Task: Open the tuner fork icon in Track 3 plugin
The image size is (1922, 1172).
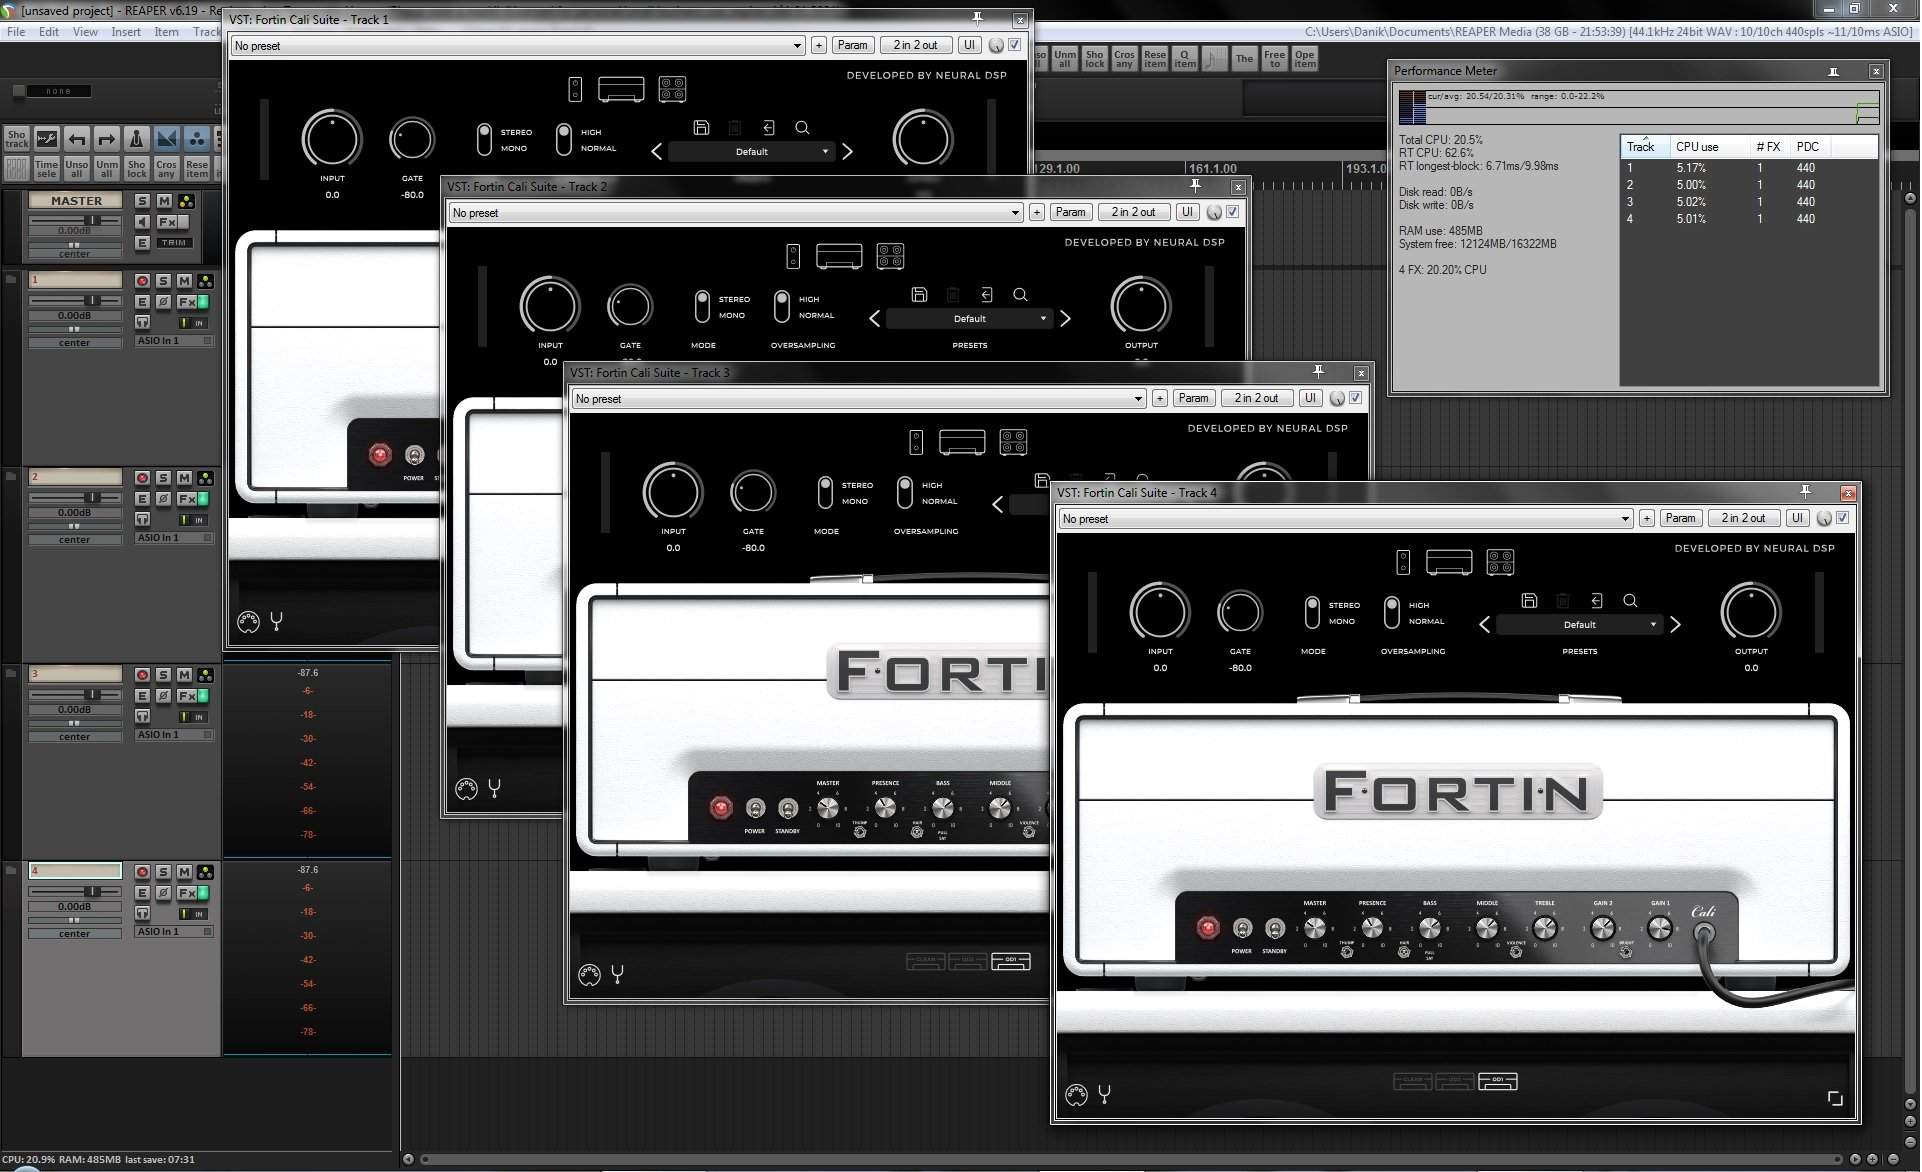Action: (618, 975)
